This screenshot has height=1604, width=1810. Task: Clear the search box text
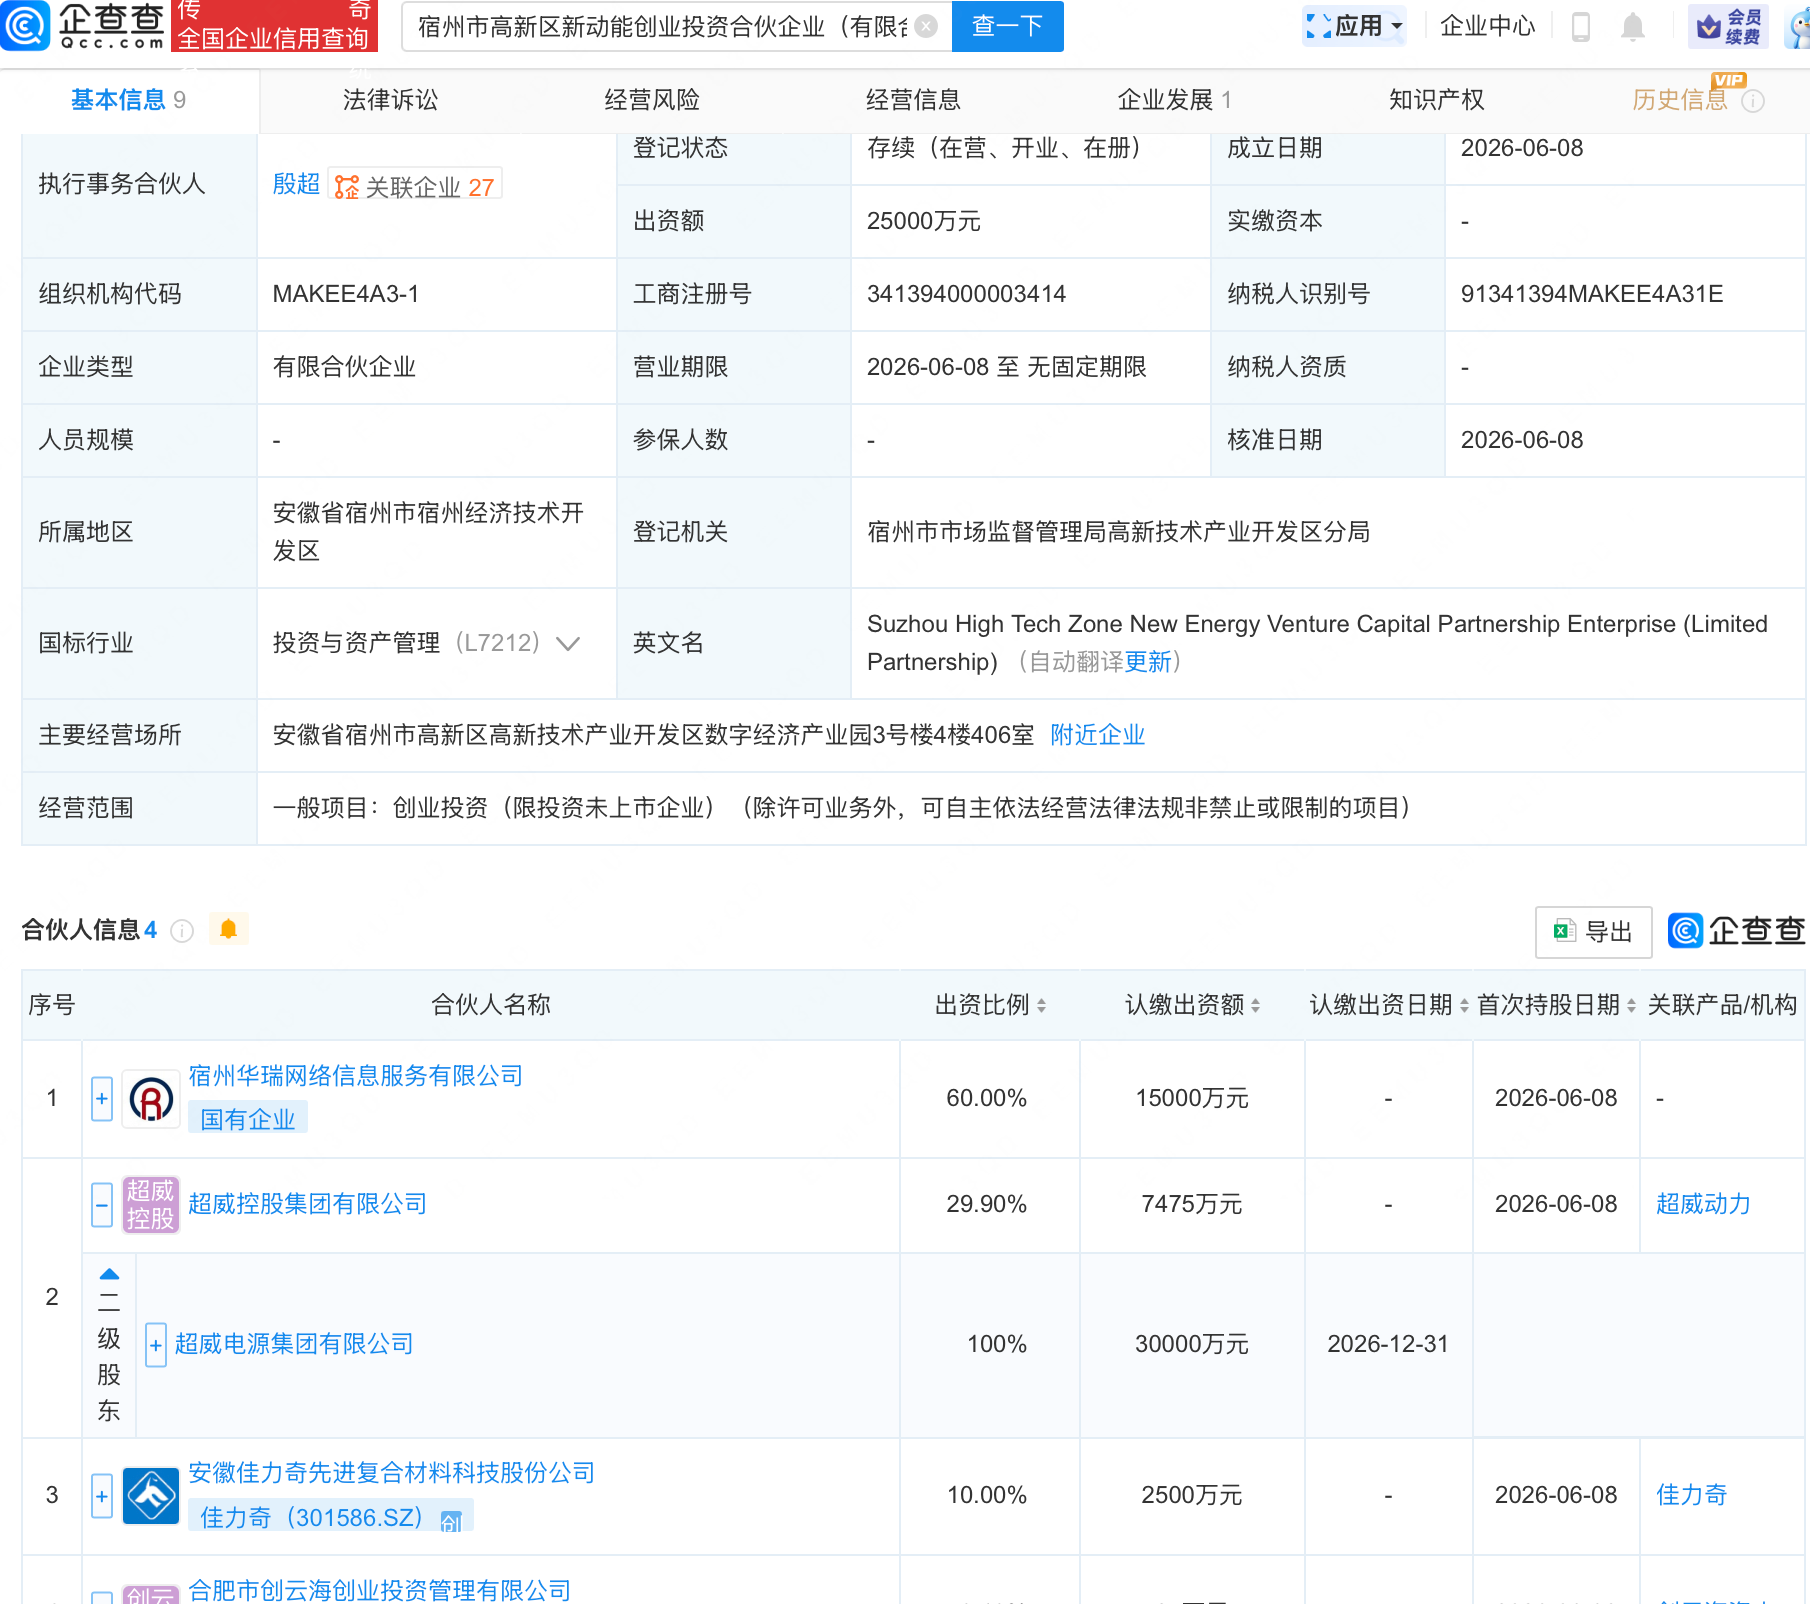point(927,26)
